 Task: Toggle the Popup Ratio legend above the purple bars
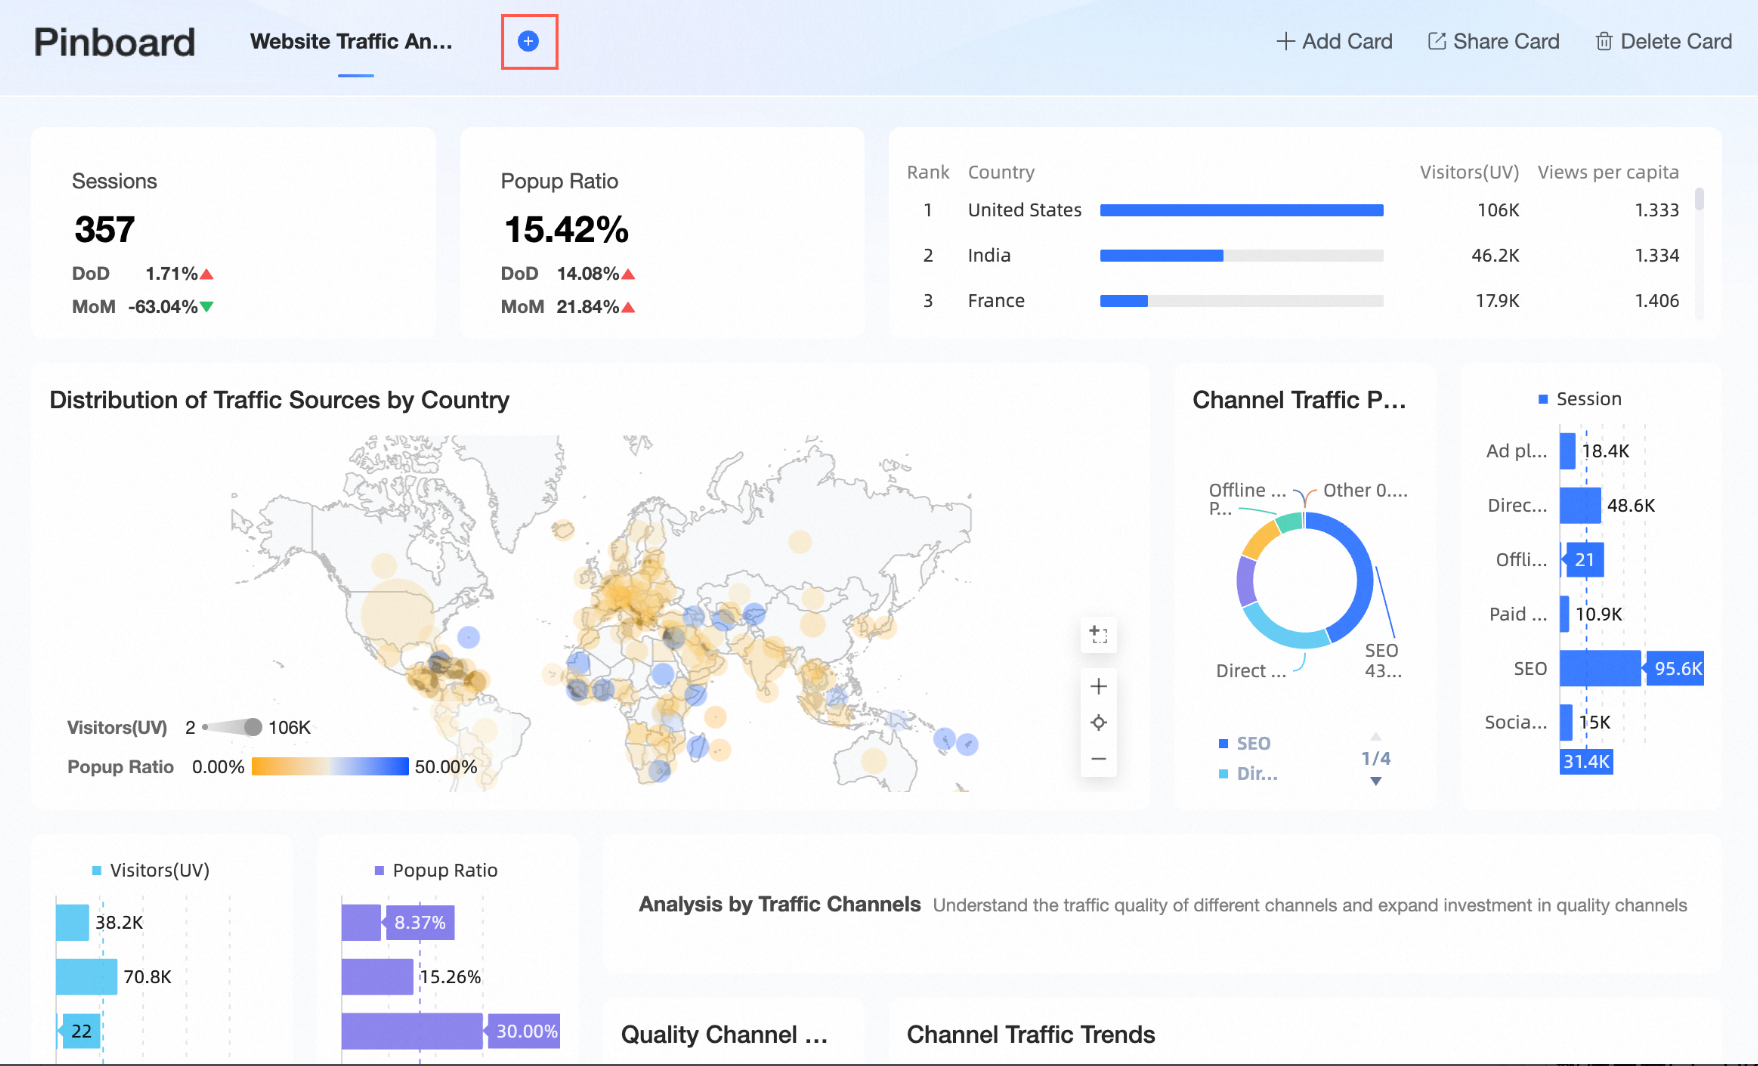click(436, 870)
